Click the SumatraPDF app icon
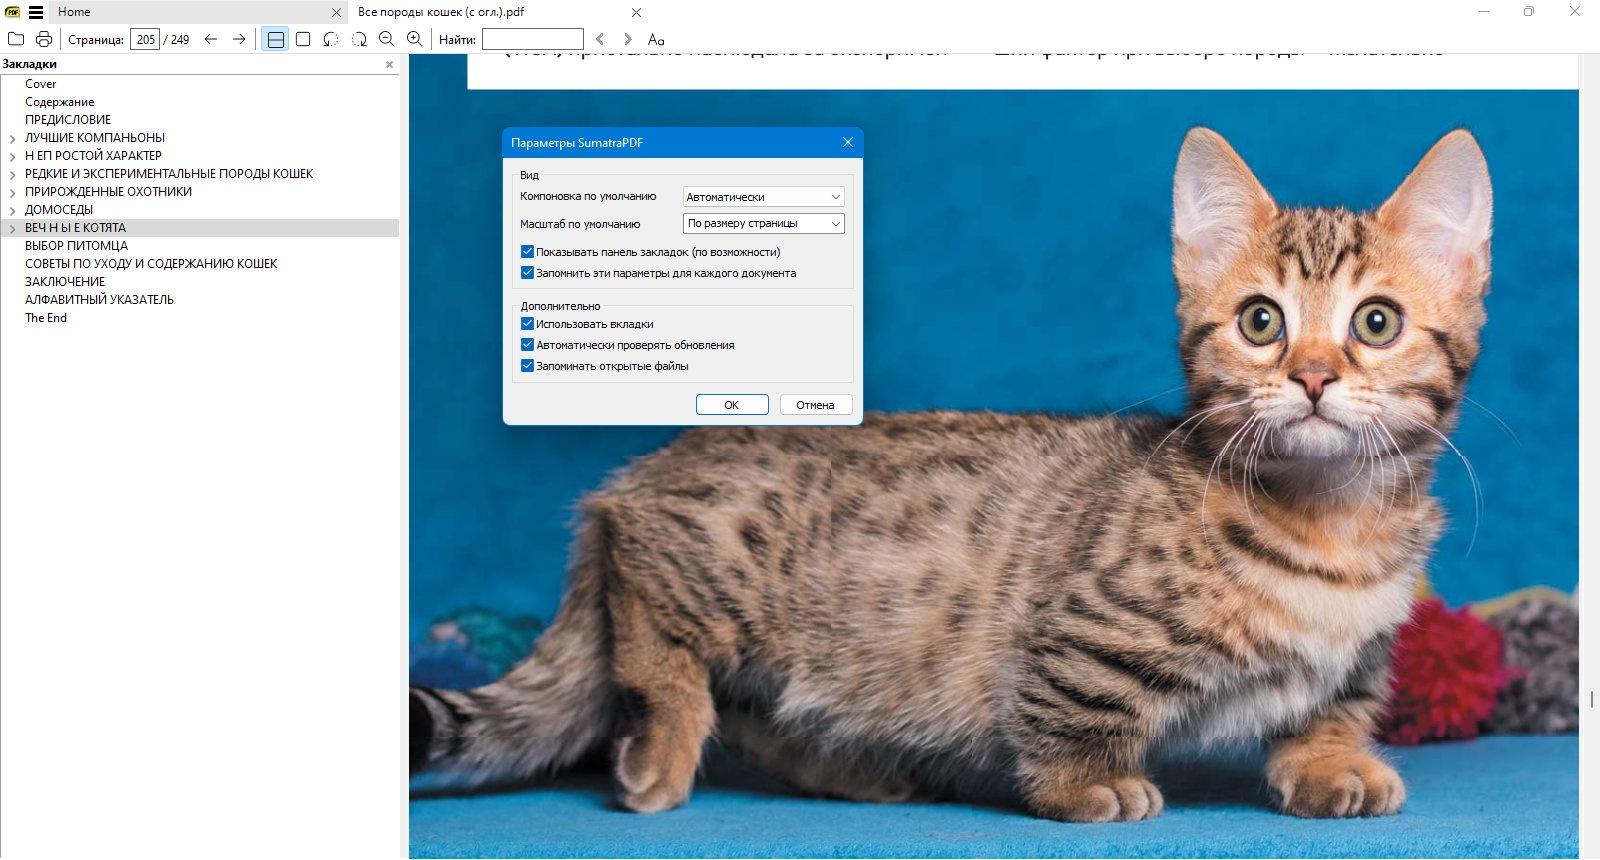1600x860 pixels. pos(12,12)
